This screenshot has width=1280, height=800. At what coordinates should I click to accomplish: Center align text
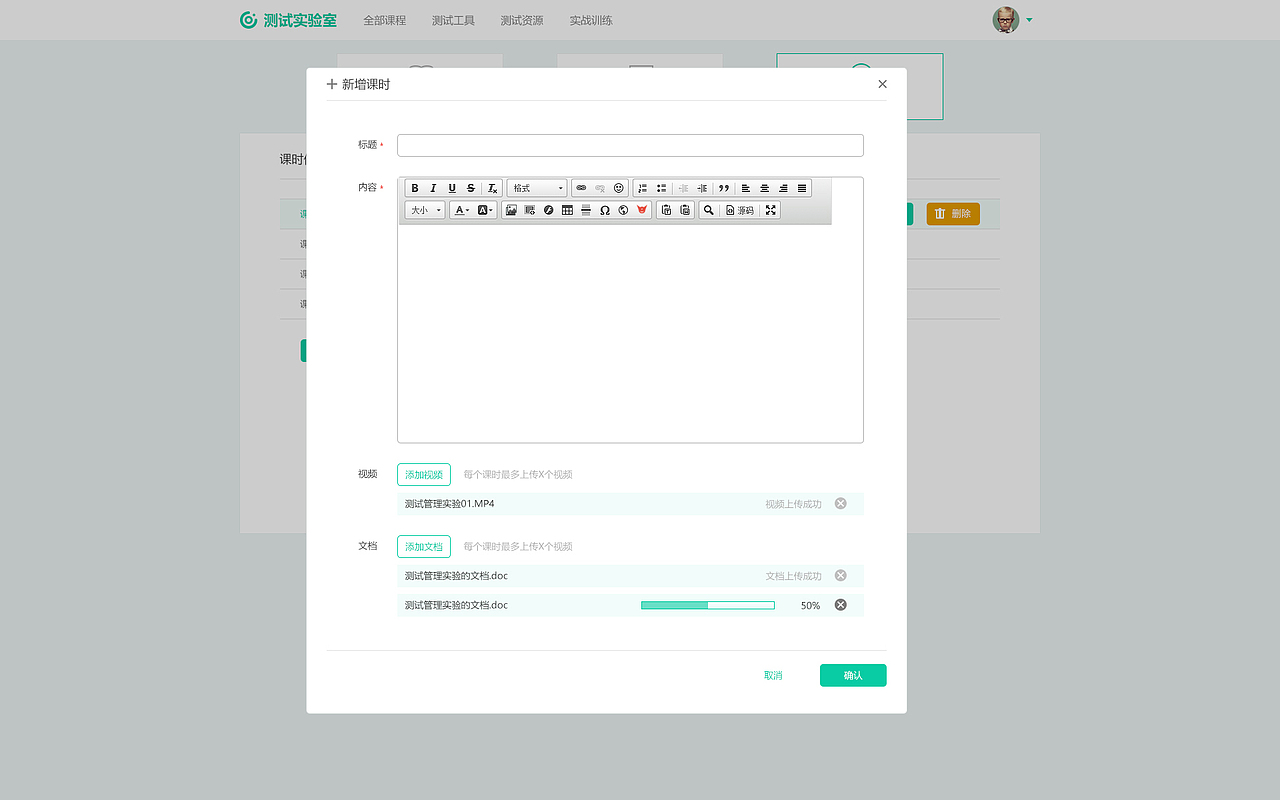(765, 188)
